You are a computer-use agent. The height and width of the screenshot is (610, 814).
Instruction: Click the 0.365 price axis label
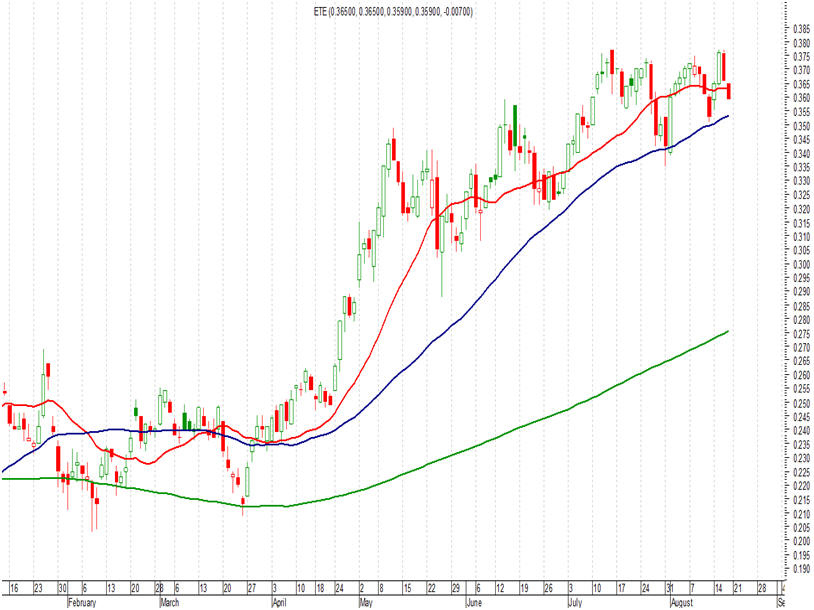point(803,84)
